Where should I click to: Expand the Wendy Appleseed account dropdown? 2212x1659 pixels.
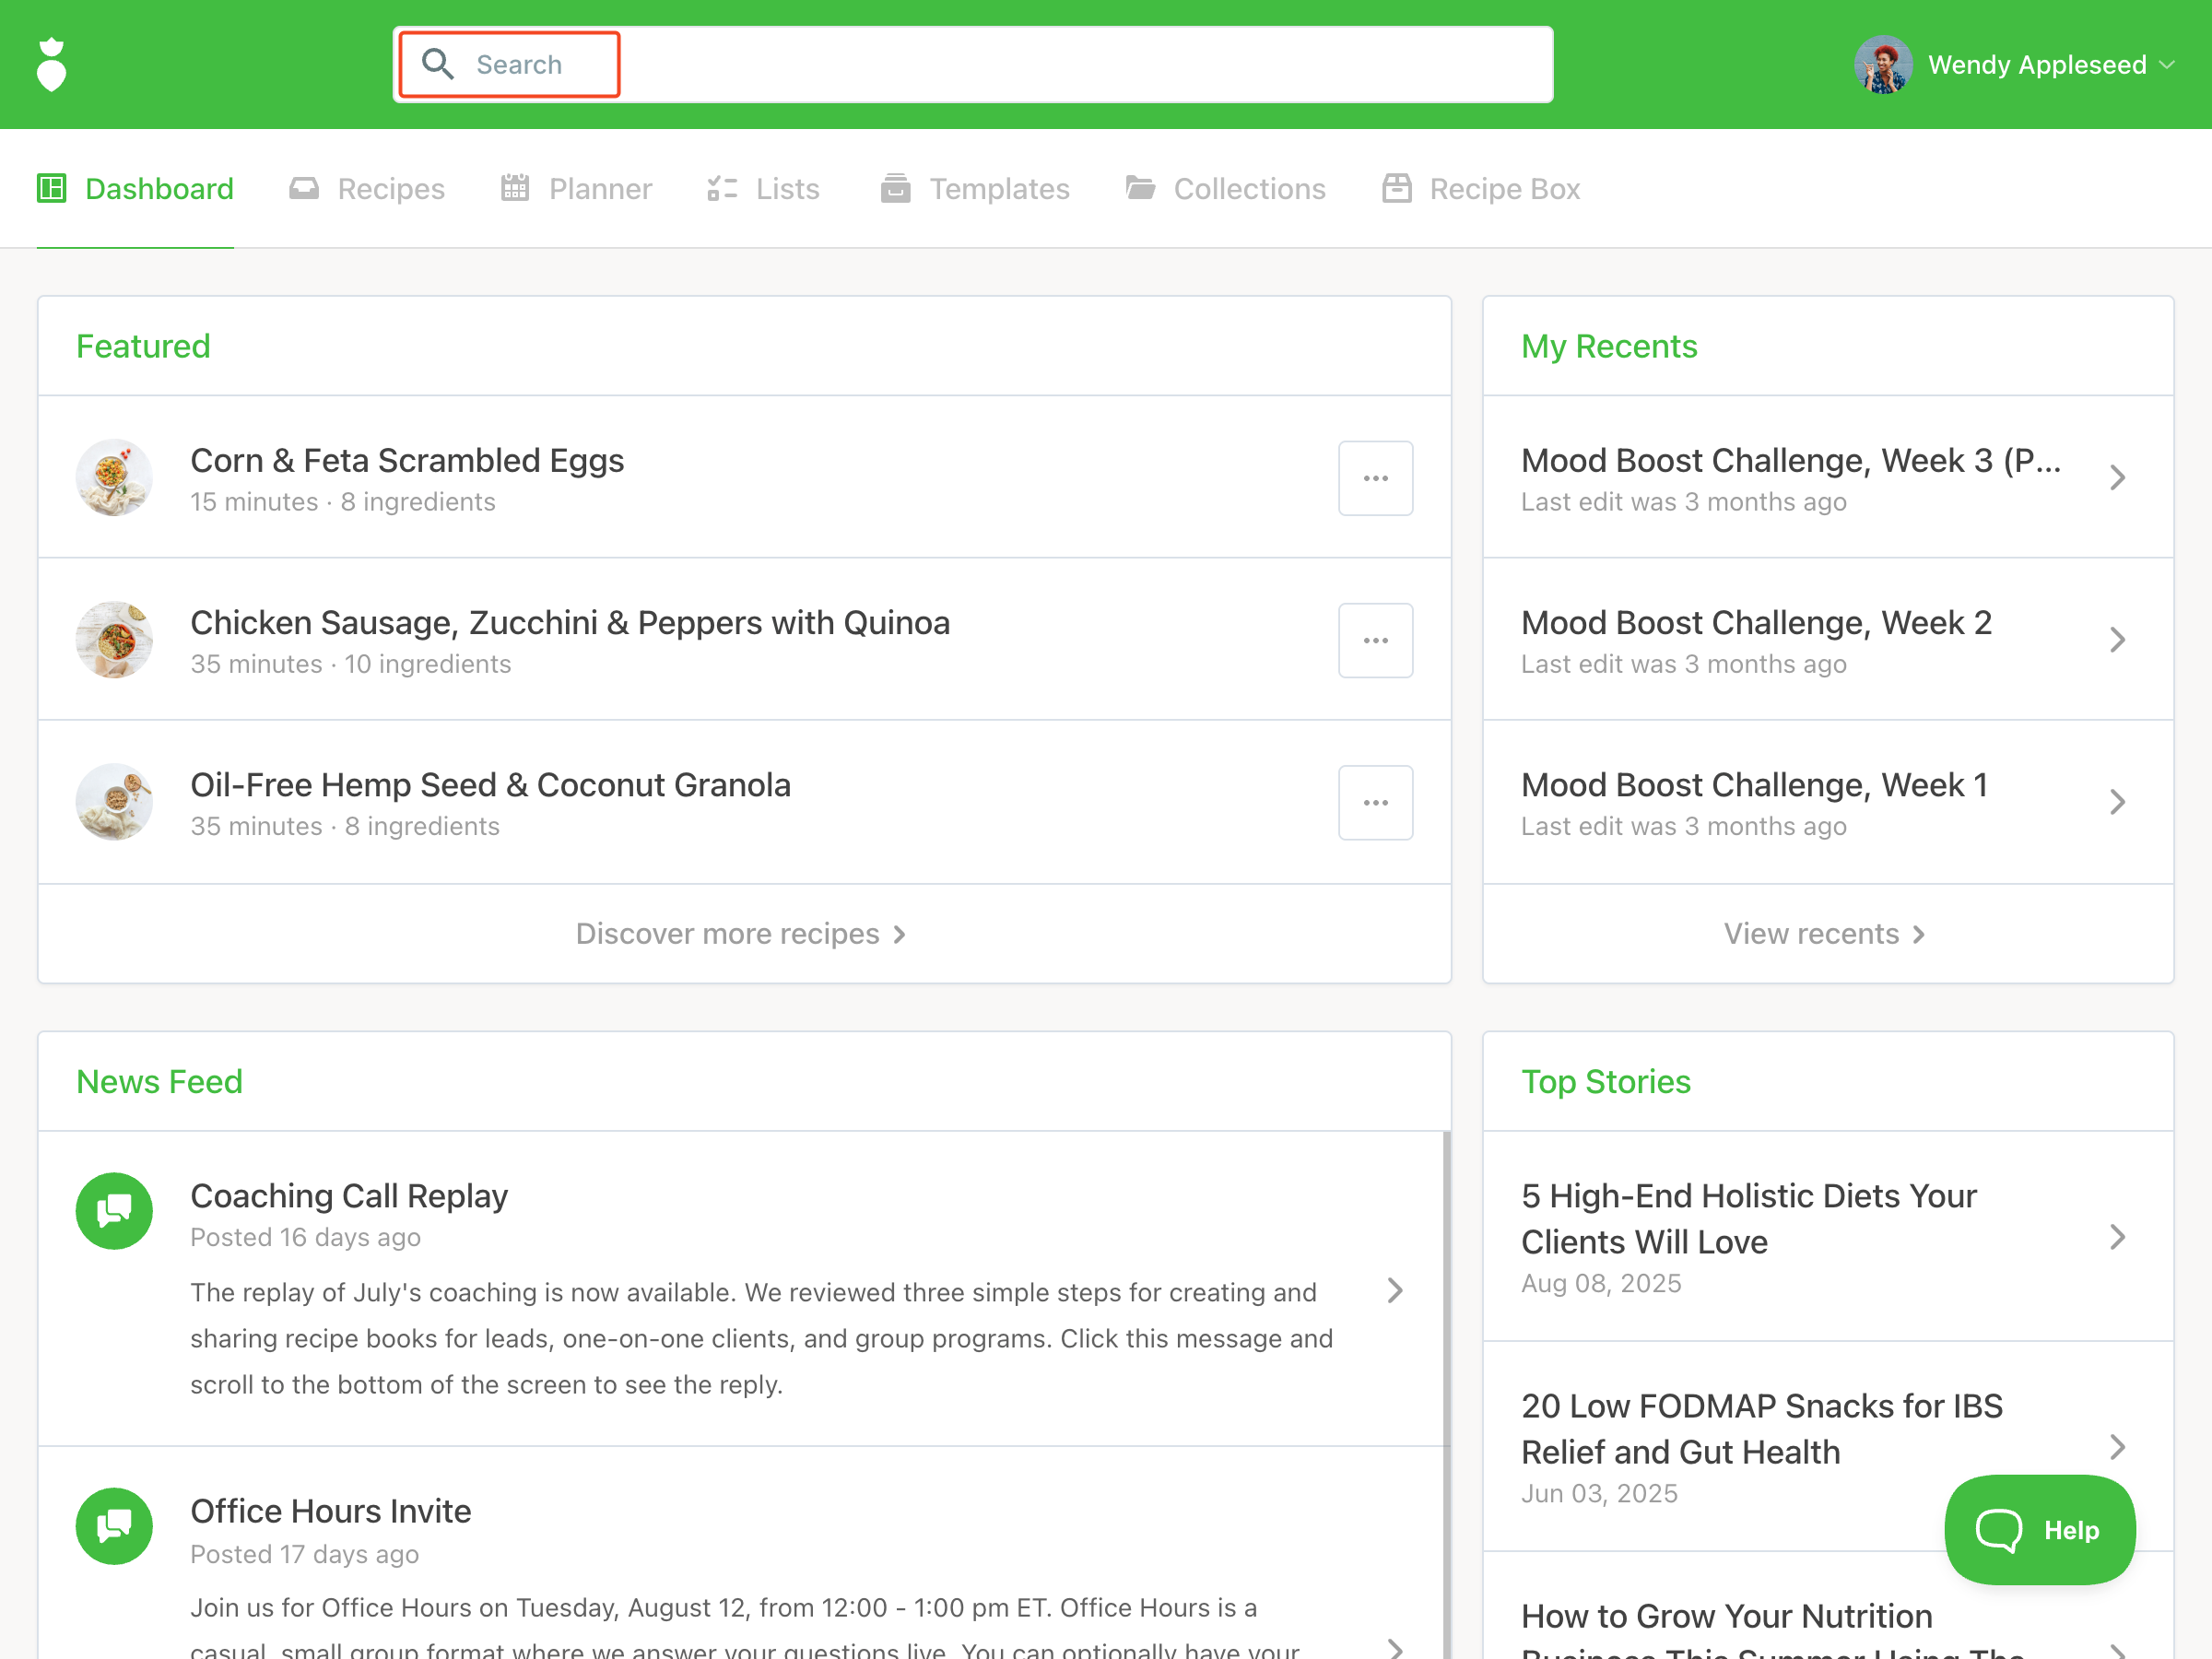[x=2167, y=65]
